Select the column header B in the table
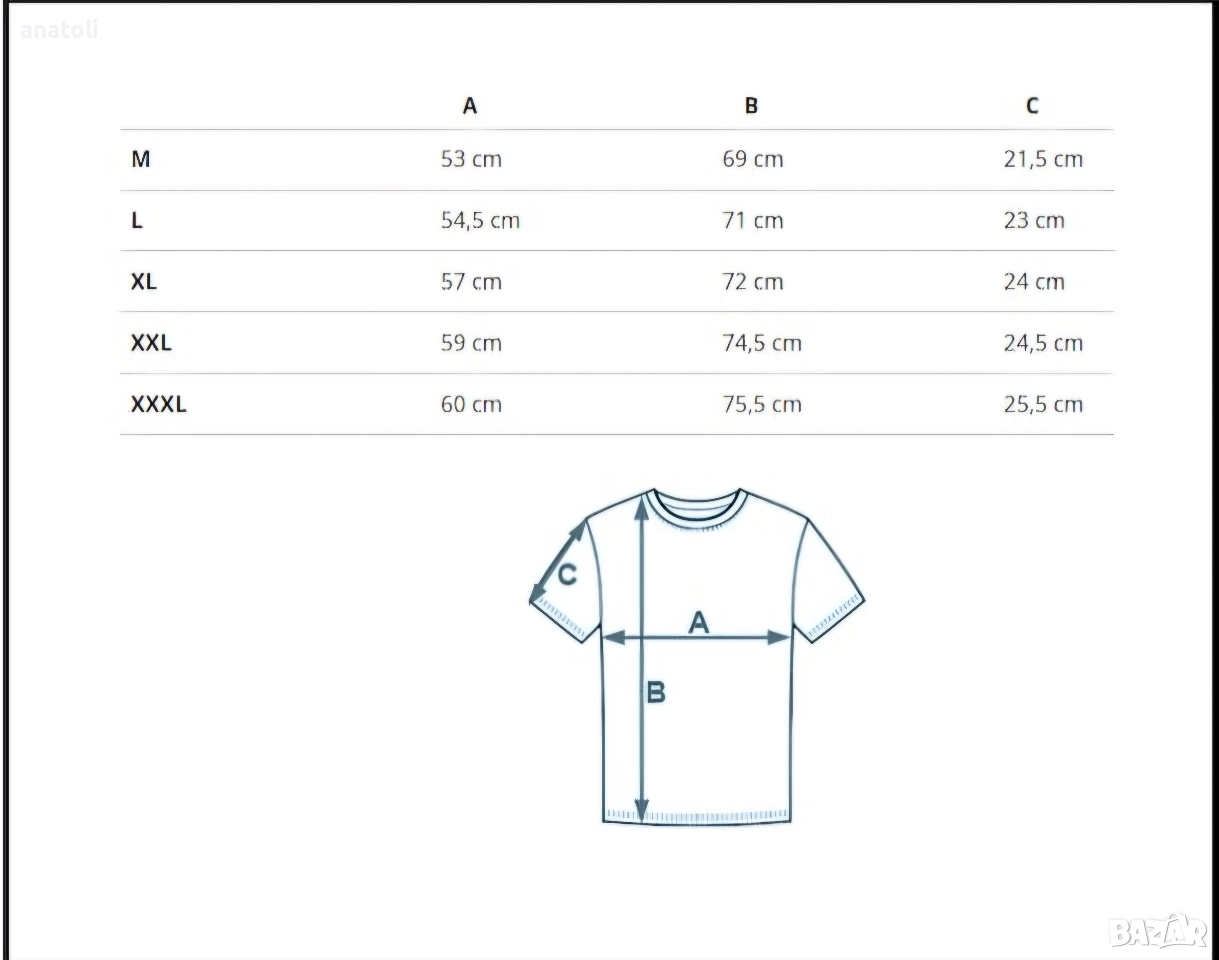The width and height of the screenshot is (1219, 960). [752, 105]
